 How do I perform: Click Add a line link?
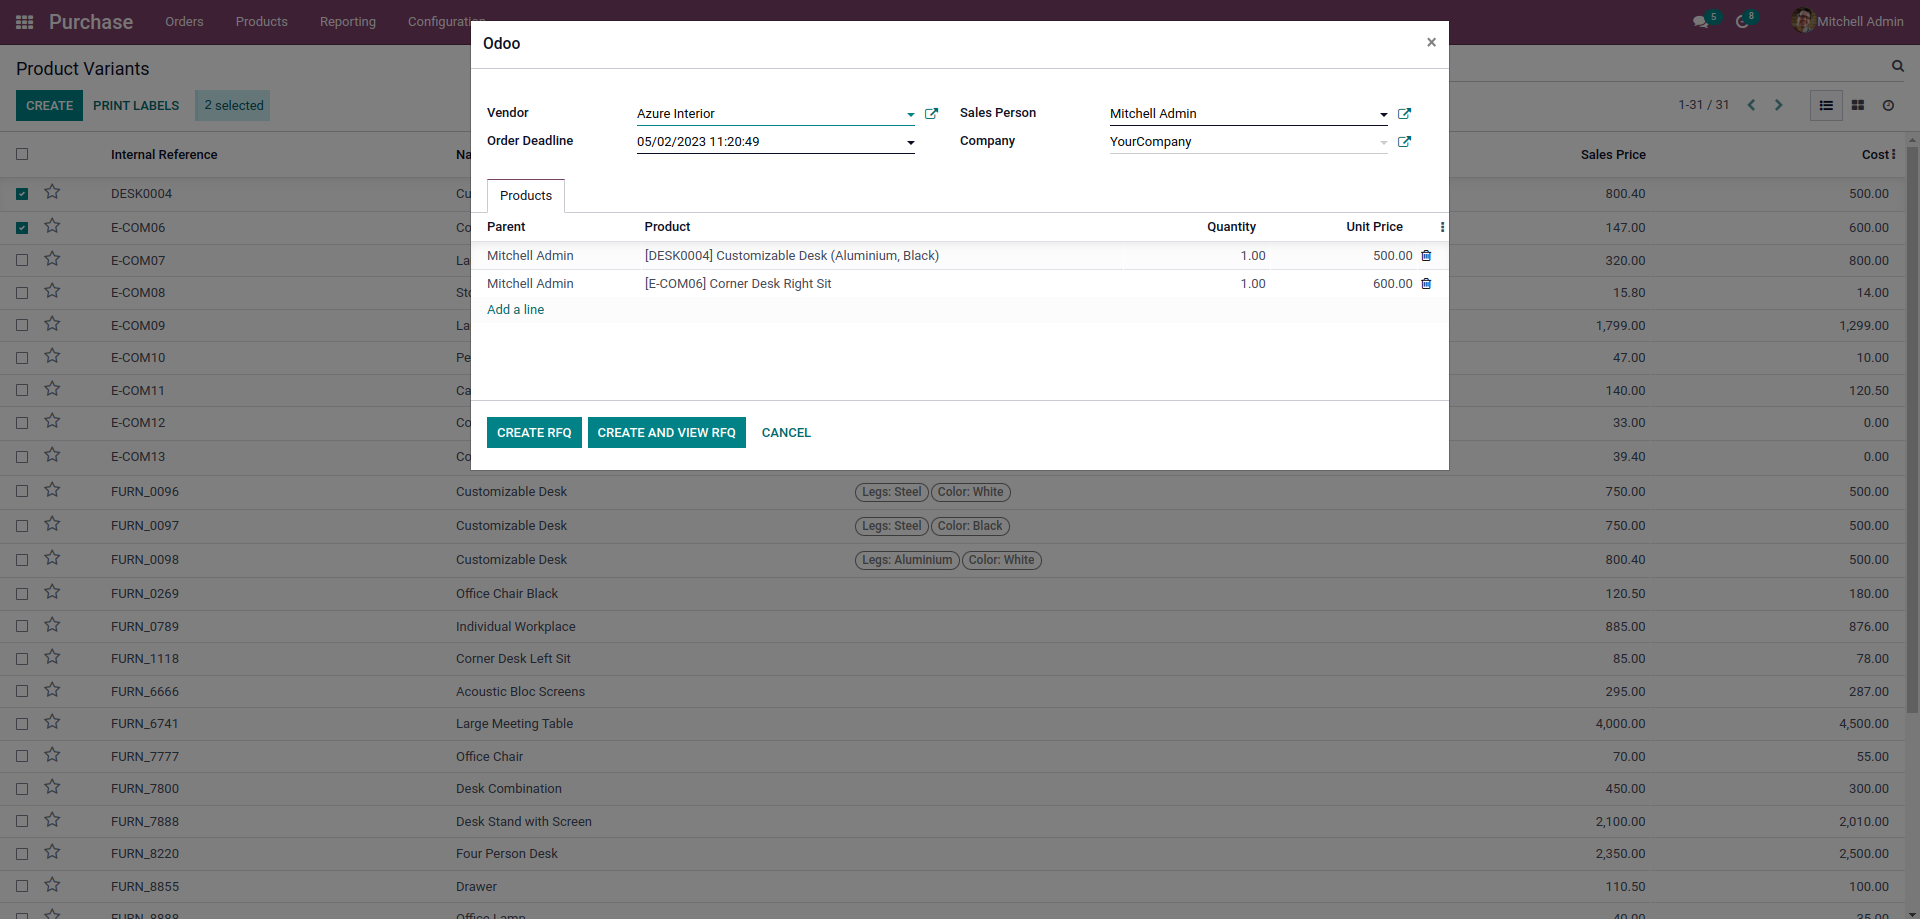click(516, 310)
